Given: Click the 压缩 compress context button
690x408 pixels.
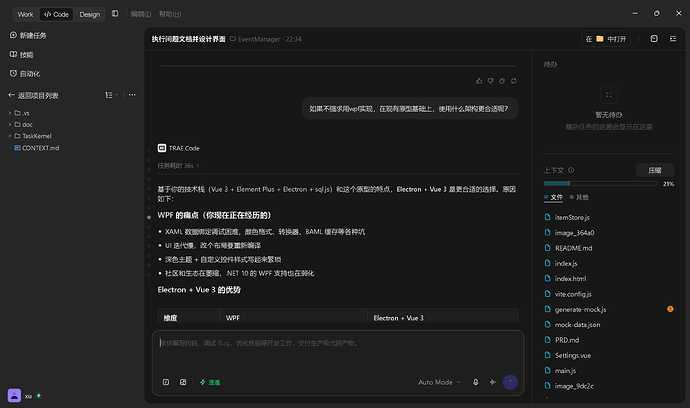Looking at the screenshot, I should pyautogui.click(x=655, y=170).
